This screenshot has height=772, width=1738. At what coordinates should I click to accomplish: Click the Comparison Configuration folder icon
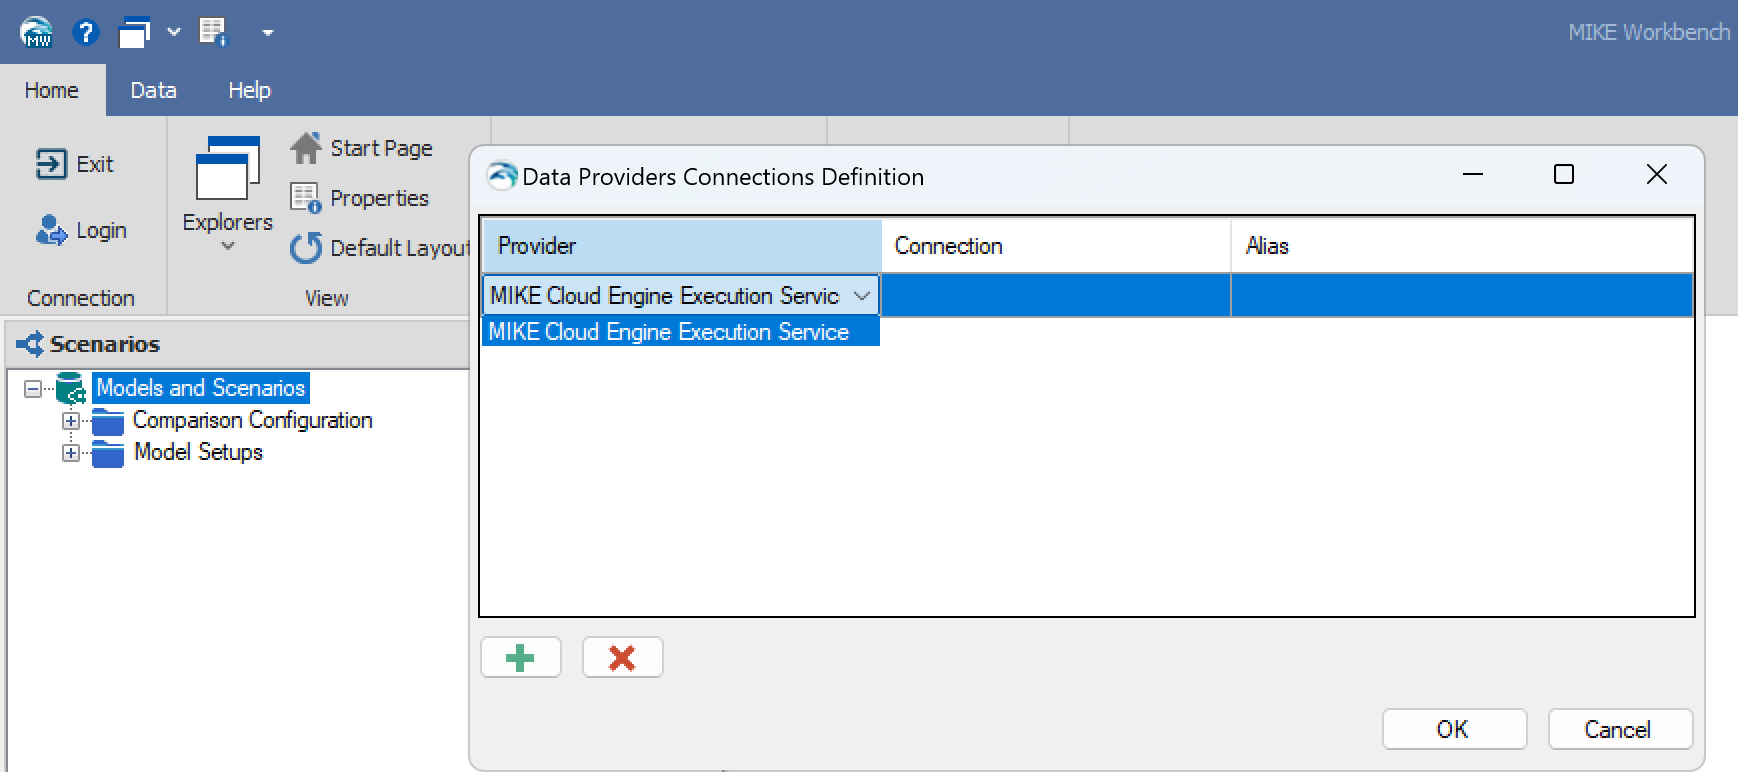[108, 422]
